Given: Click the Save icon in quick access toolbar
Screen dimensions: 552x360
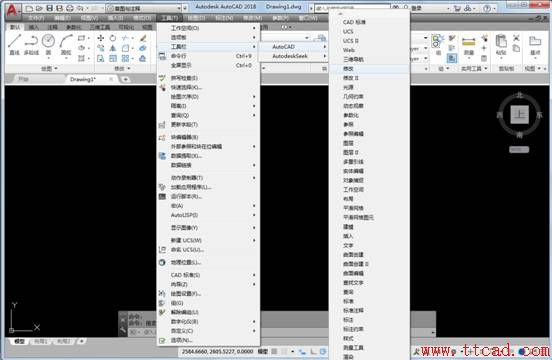Looking at the screenshot, I should point(50,8).
